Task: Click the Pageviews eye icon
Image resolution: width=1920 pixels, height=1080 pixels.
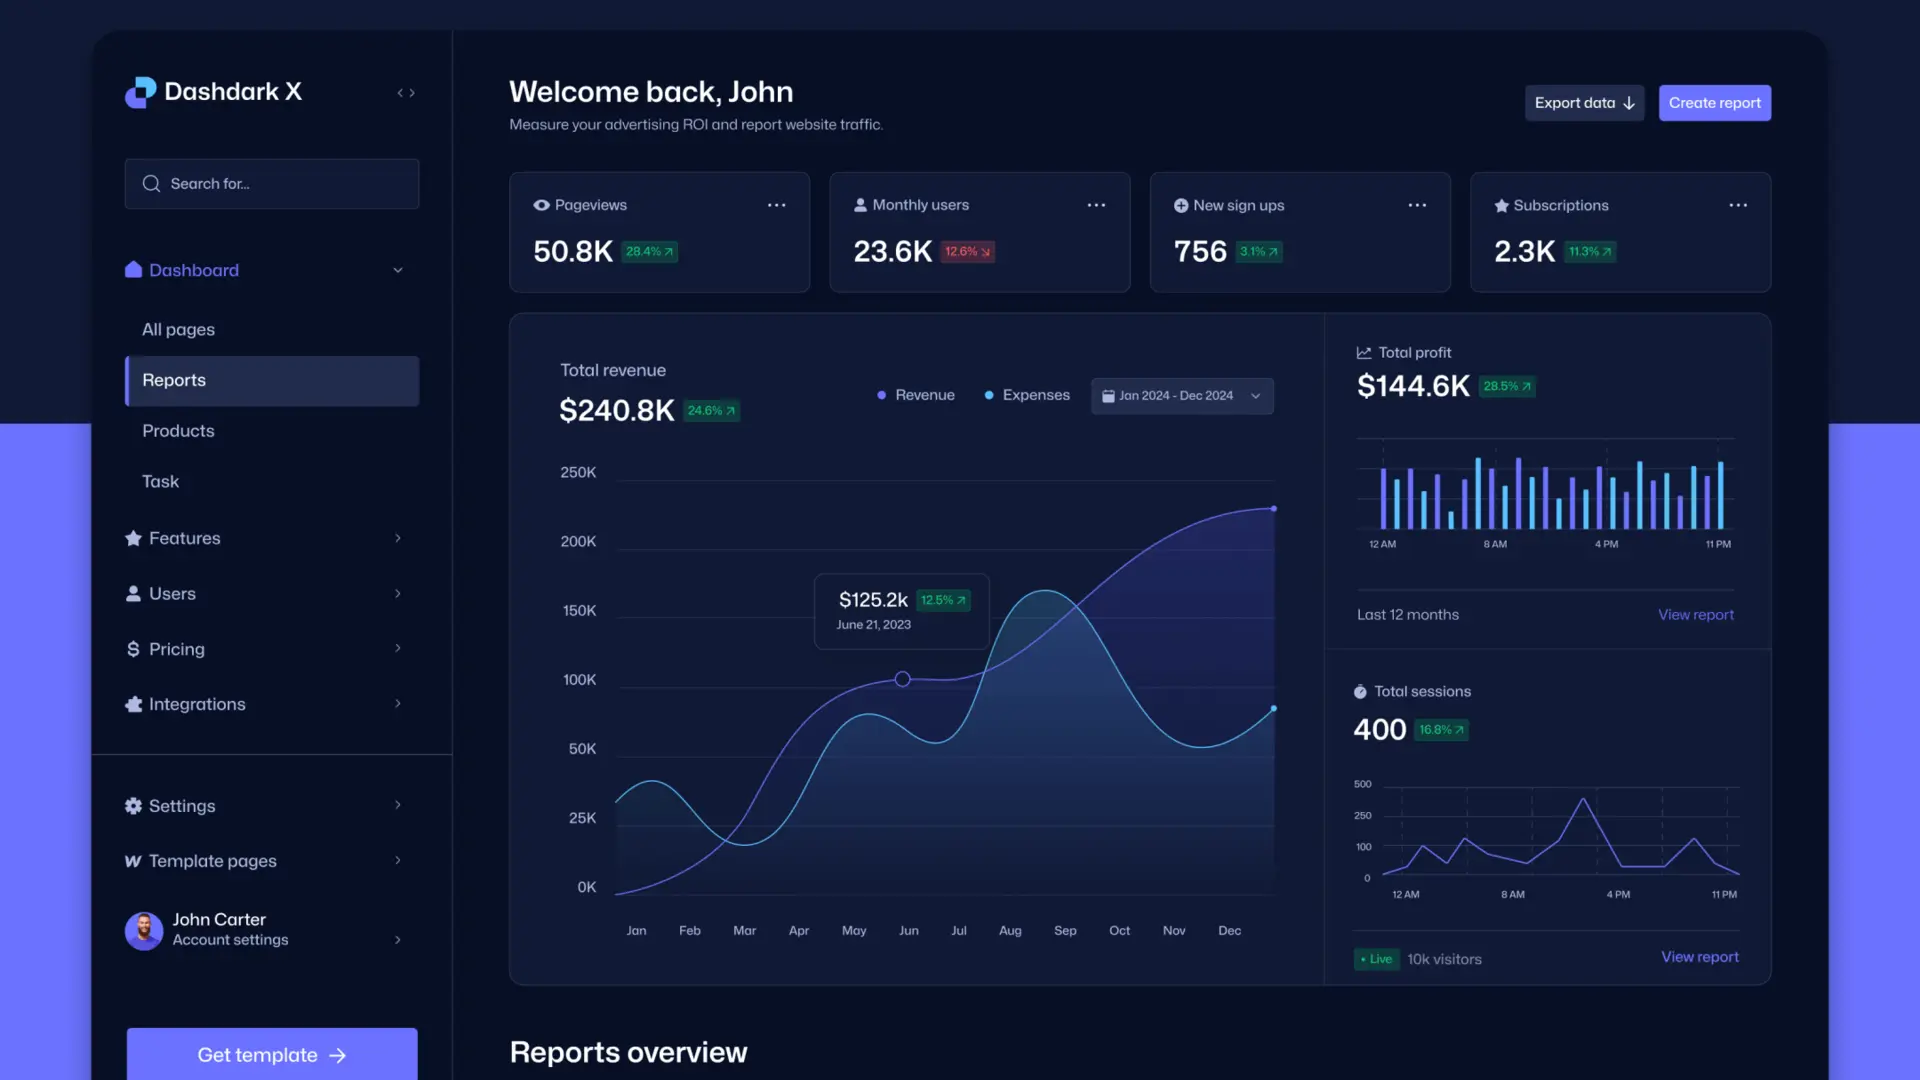Action: 541,204
